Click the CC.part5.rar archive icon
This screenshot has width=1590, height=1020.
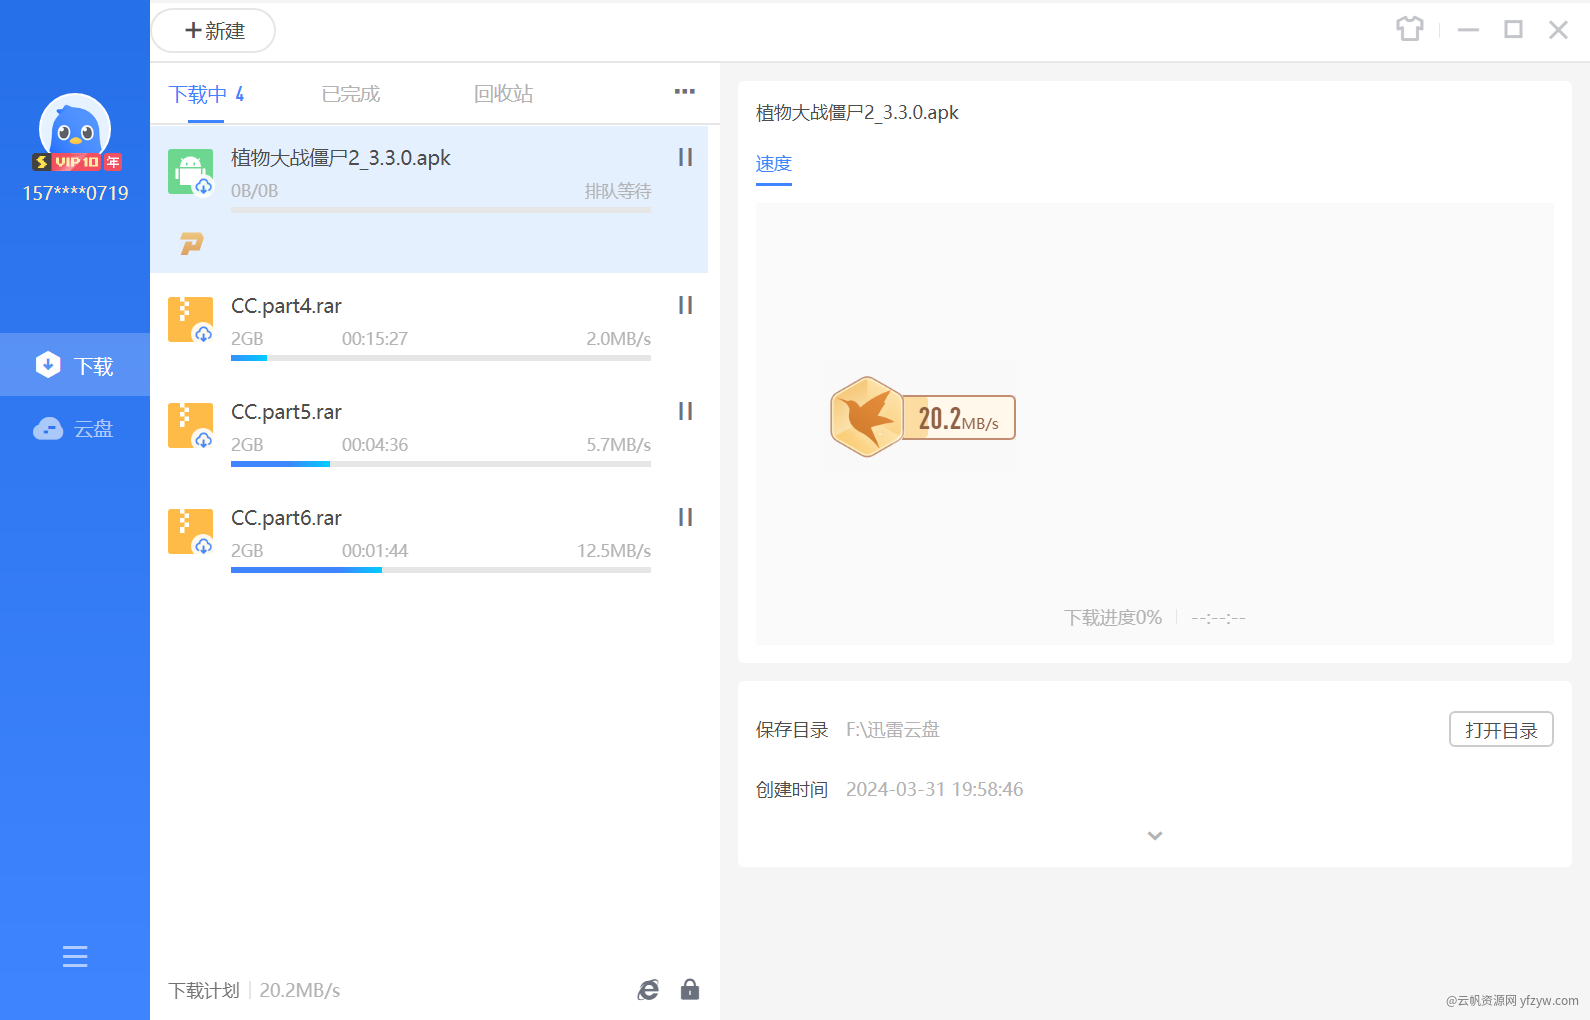(x=190, y=426)
